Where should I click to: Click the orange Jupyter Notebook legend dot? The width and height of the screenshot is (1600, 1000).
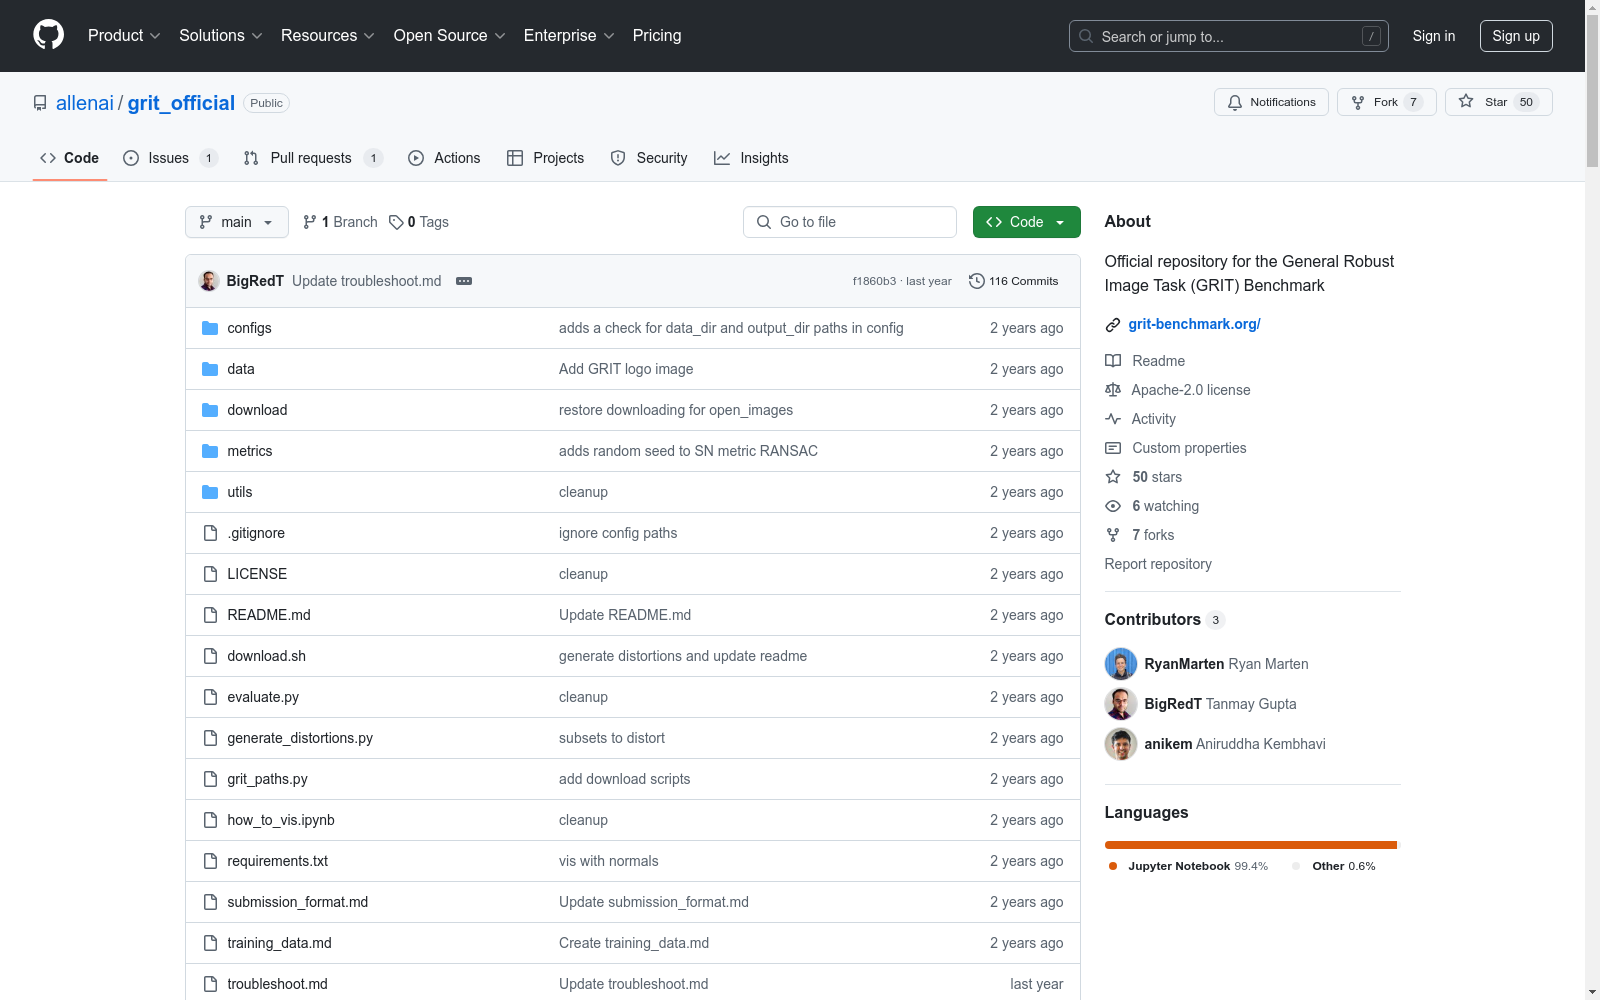coord(1113,866)
